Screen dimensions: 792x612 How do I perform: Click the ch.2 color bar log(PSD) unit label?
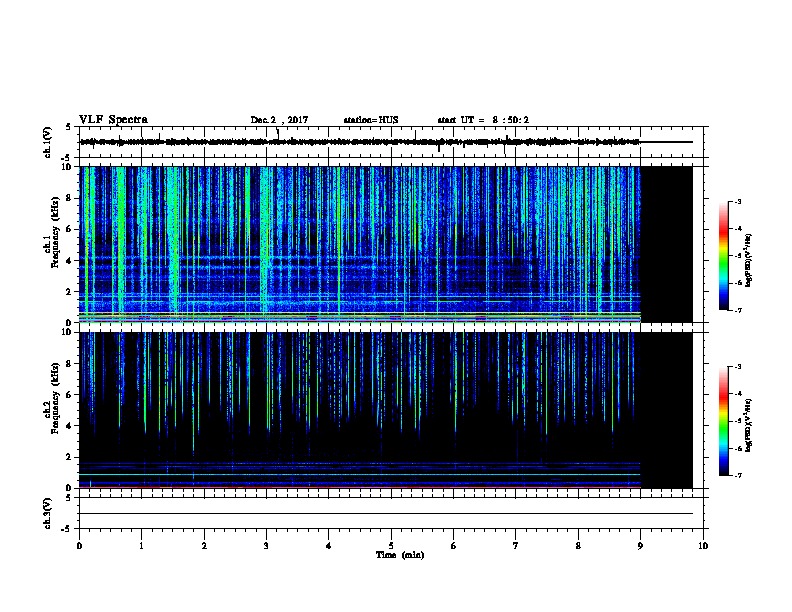(749, 425)
